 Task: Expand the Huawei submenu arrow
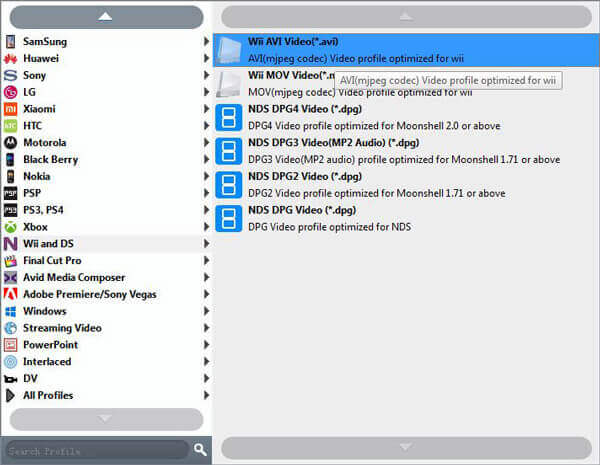point(206,58)
